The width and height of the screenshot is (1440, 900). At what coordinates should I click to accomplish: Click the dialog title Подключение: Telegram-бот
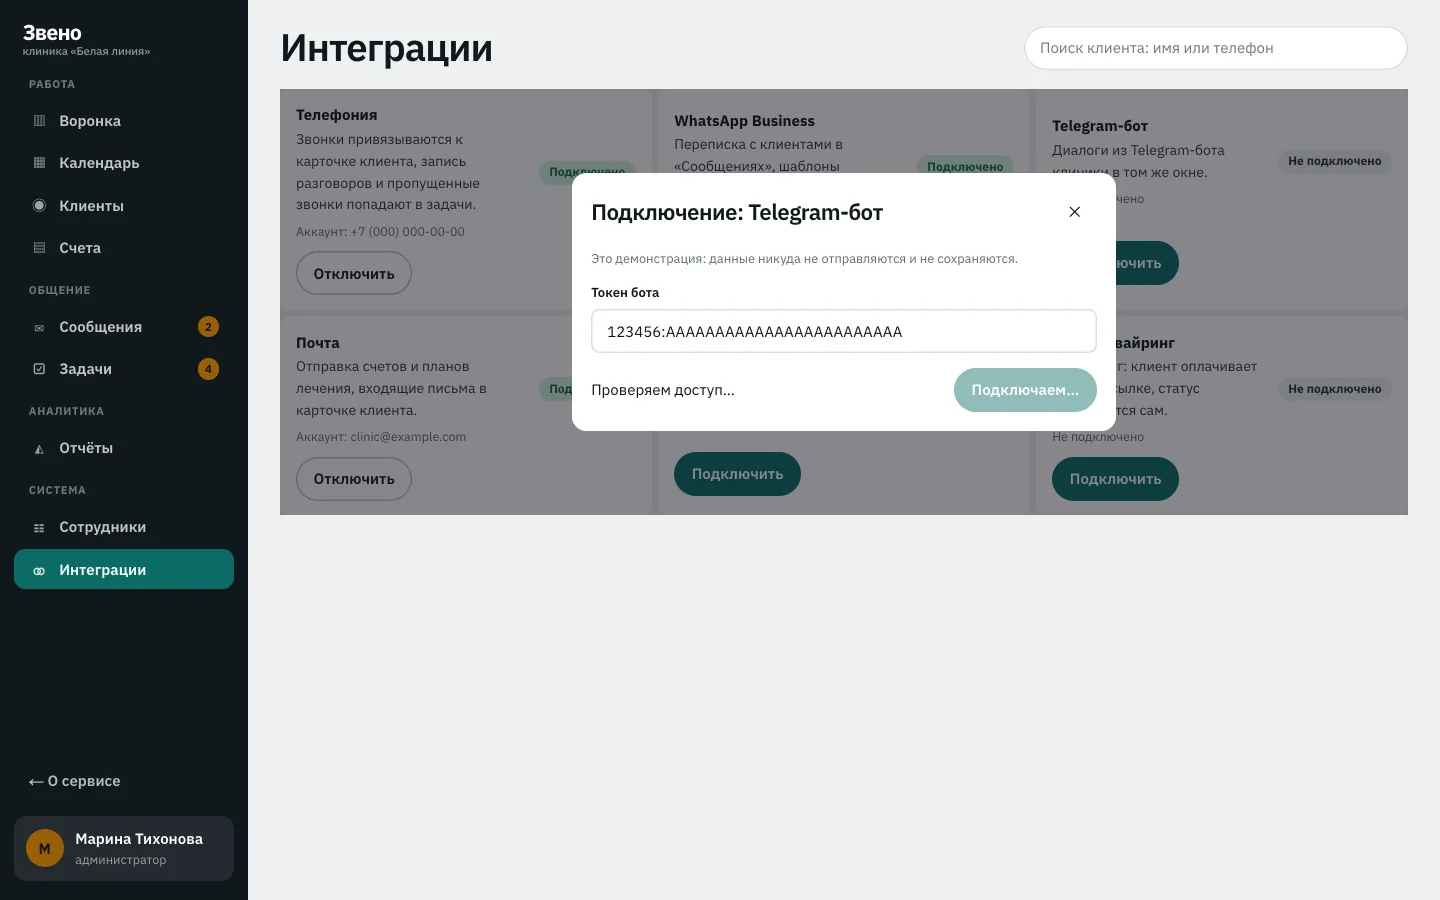tap(737, 212)
